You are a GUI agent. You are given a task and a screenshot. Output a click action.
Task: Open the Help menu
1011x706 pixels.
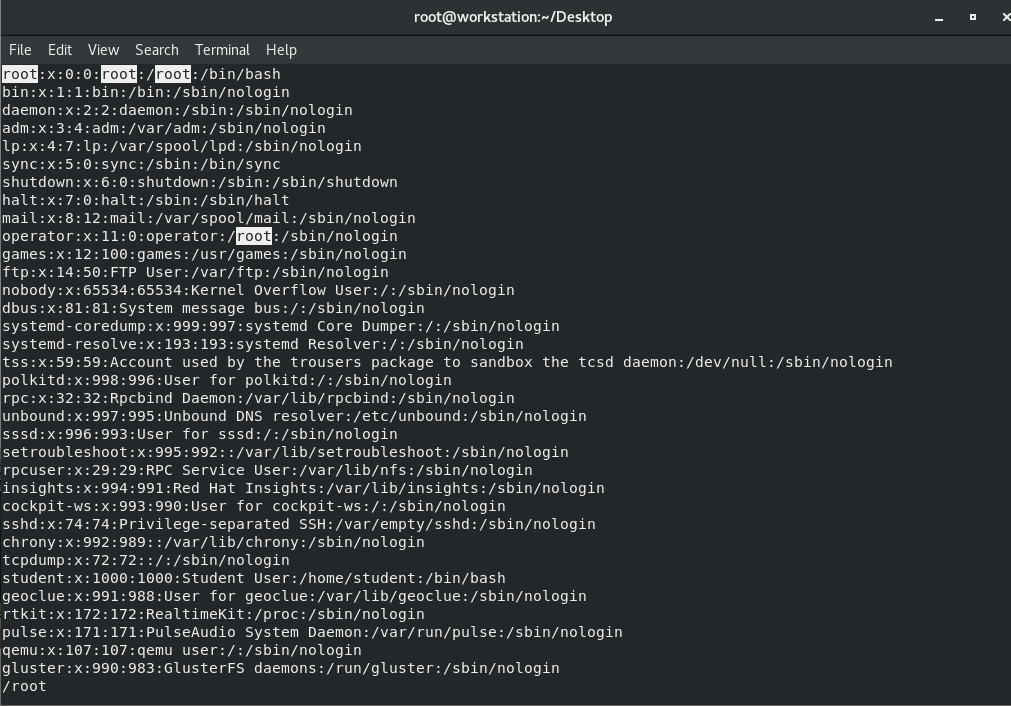(281, 50)
